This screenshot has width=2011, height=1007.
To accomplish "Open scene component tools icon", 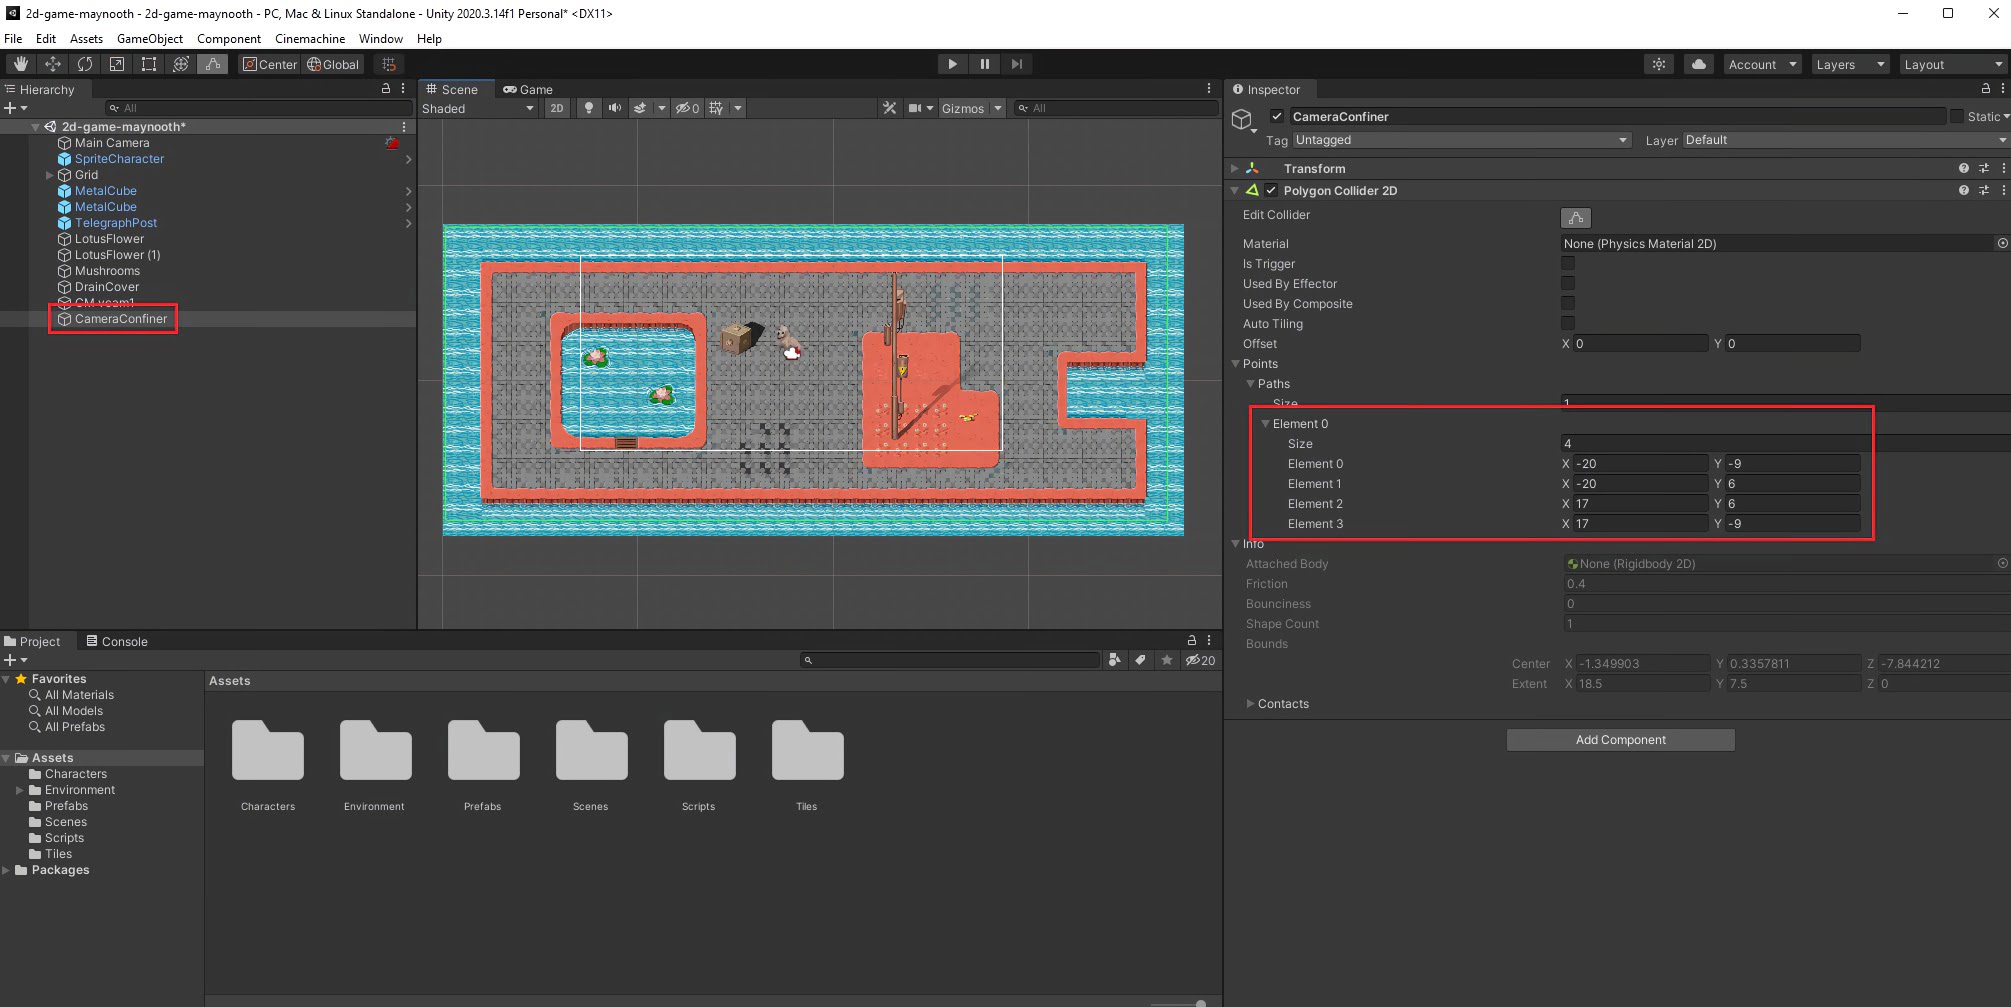I will (889, 108).
